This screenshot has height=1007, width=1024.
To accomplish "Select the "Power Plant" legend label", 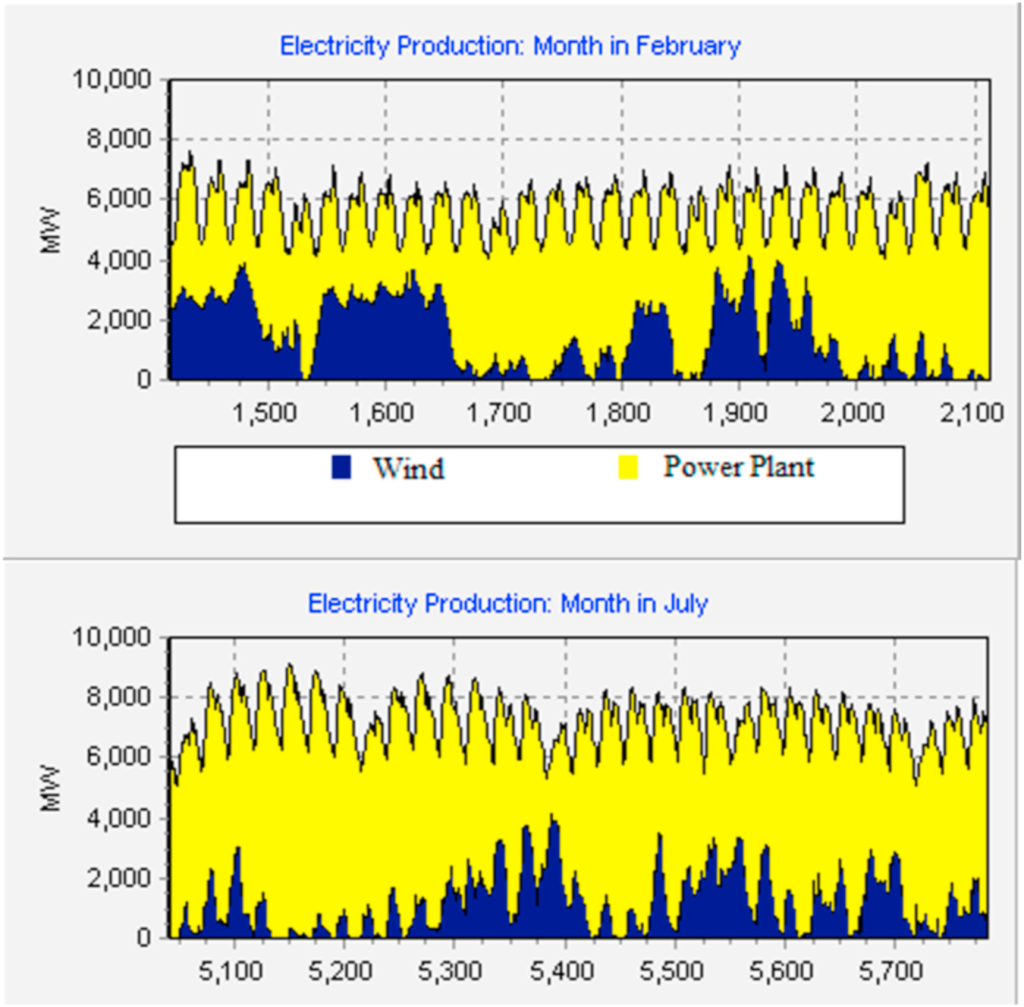I will (x=739, y=467).
